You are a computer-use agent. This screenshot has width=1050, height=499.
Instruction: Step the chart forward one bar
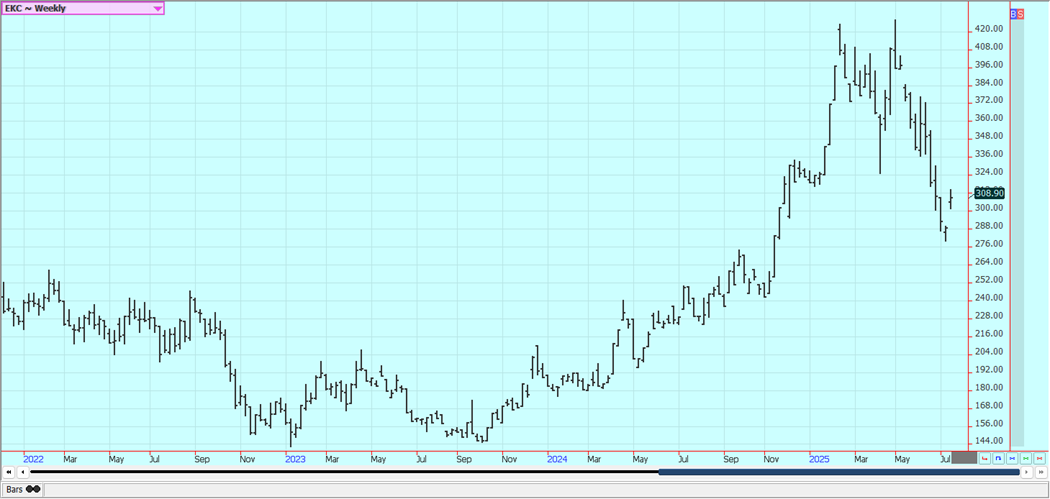(1027, 472)
